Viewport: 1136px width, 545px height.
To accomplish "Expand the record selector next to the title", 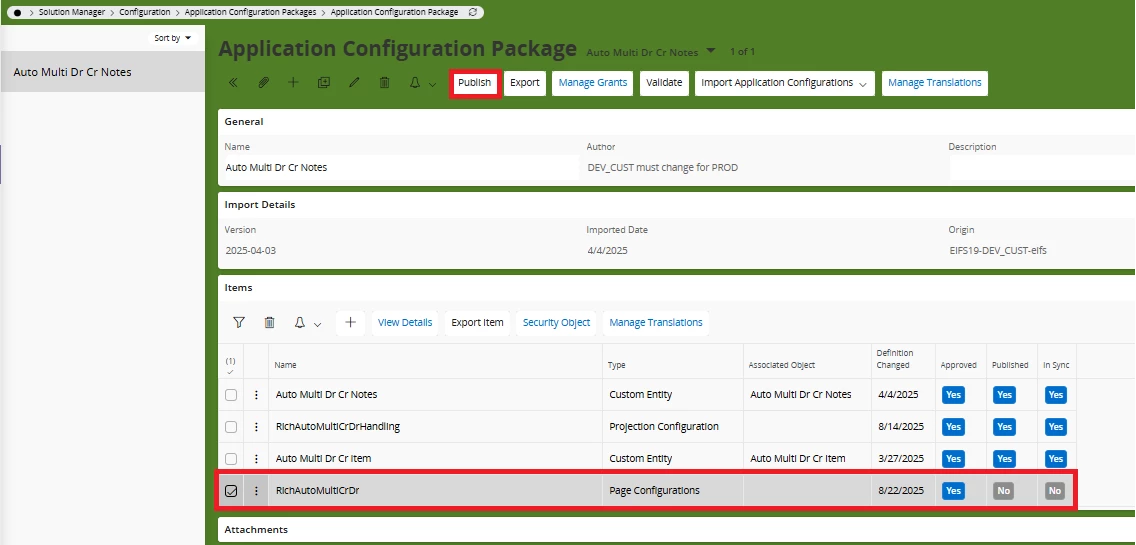I will (x=711, y=51).
